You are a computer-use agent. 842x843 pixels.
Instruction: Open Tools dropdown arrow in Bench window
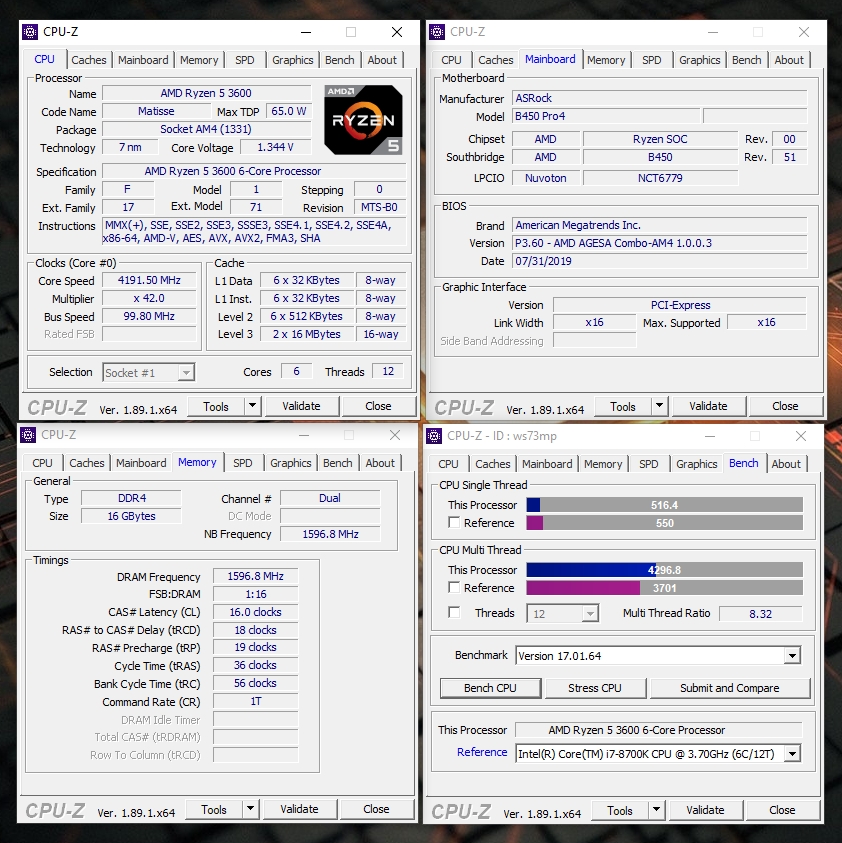(657, 810)
